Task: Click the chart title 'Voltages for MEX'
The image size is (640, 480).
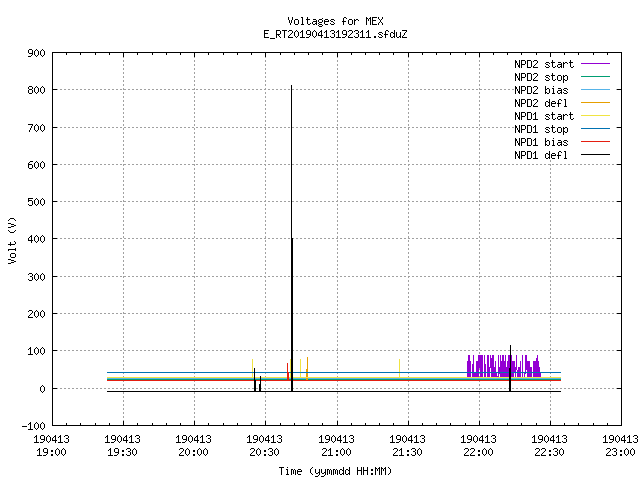Action: (335, 21)
